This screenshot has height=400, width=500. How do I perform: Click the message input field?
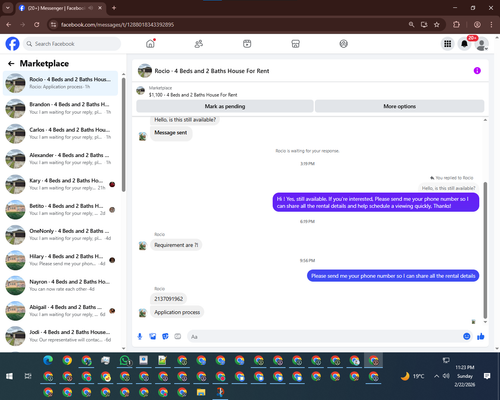tap(325, 337)
